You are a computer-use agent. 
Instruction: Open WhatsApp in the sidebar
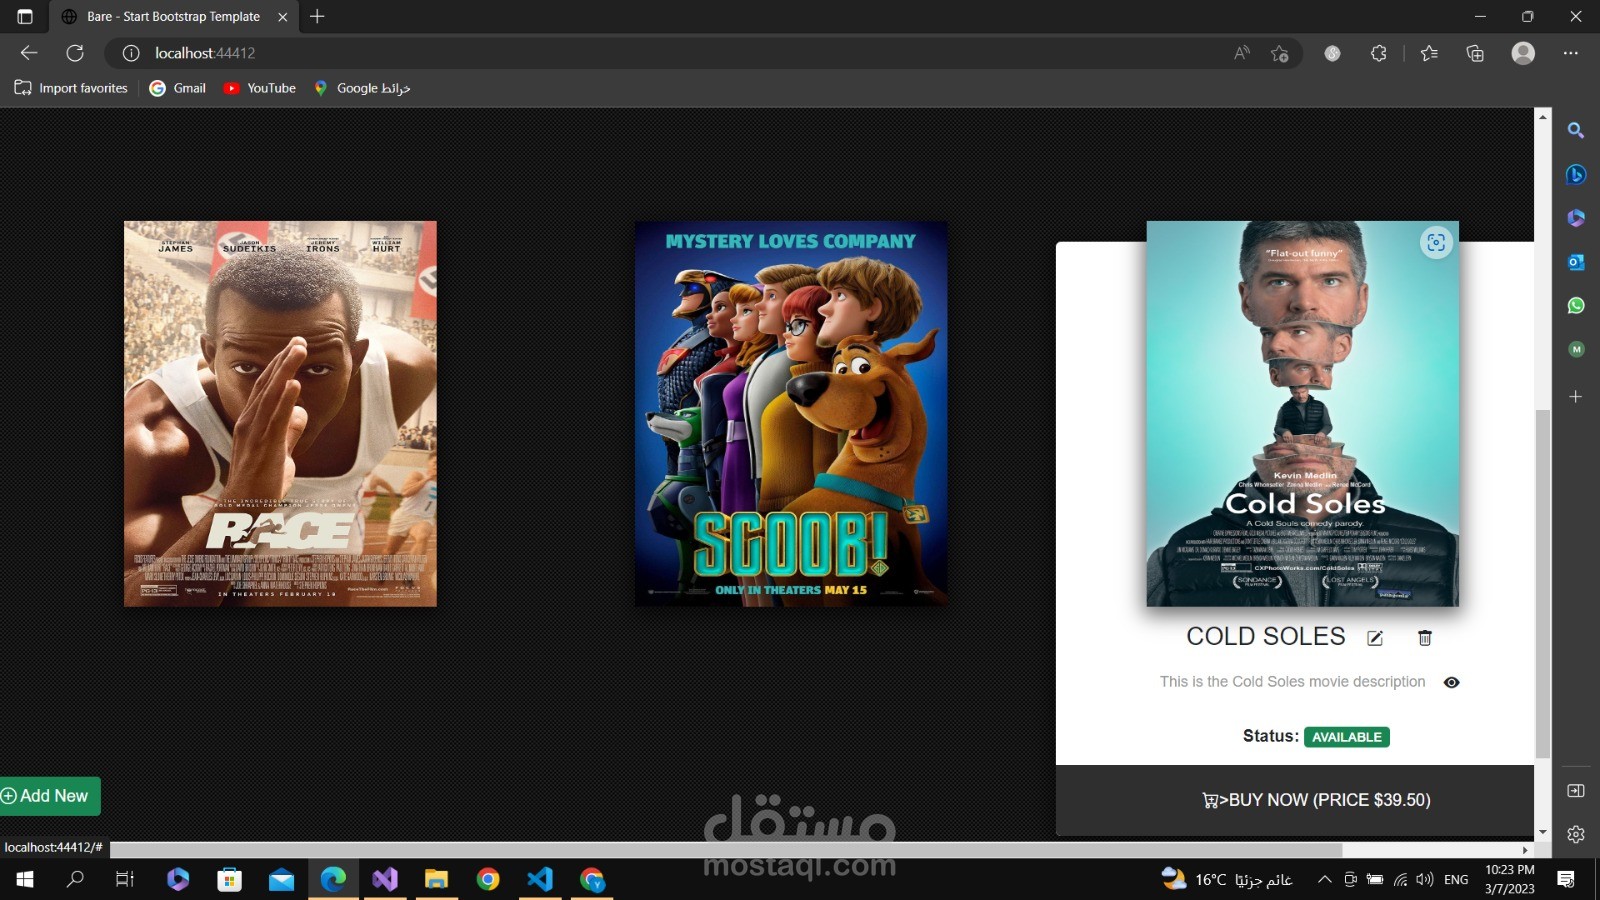pyautogui.click(x=1576, y=305)
